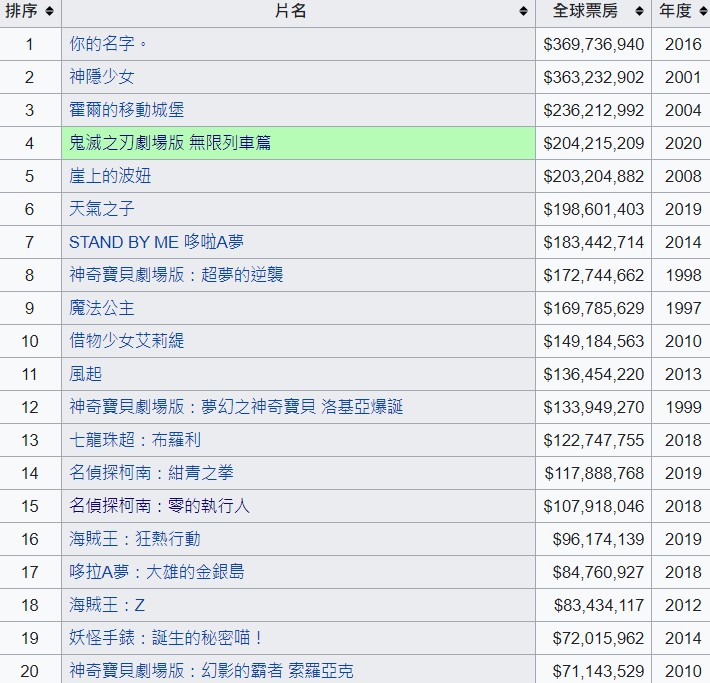Click the $369,736,940 box office cell
710x683 pixels.
pyautogui.click(x=593, y=44)
